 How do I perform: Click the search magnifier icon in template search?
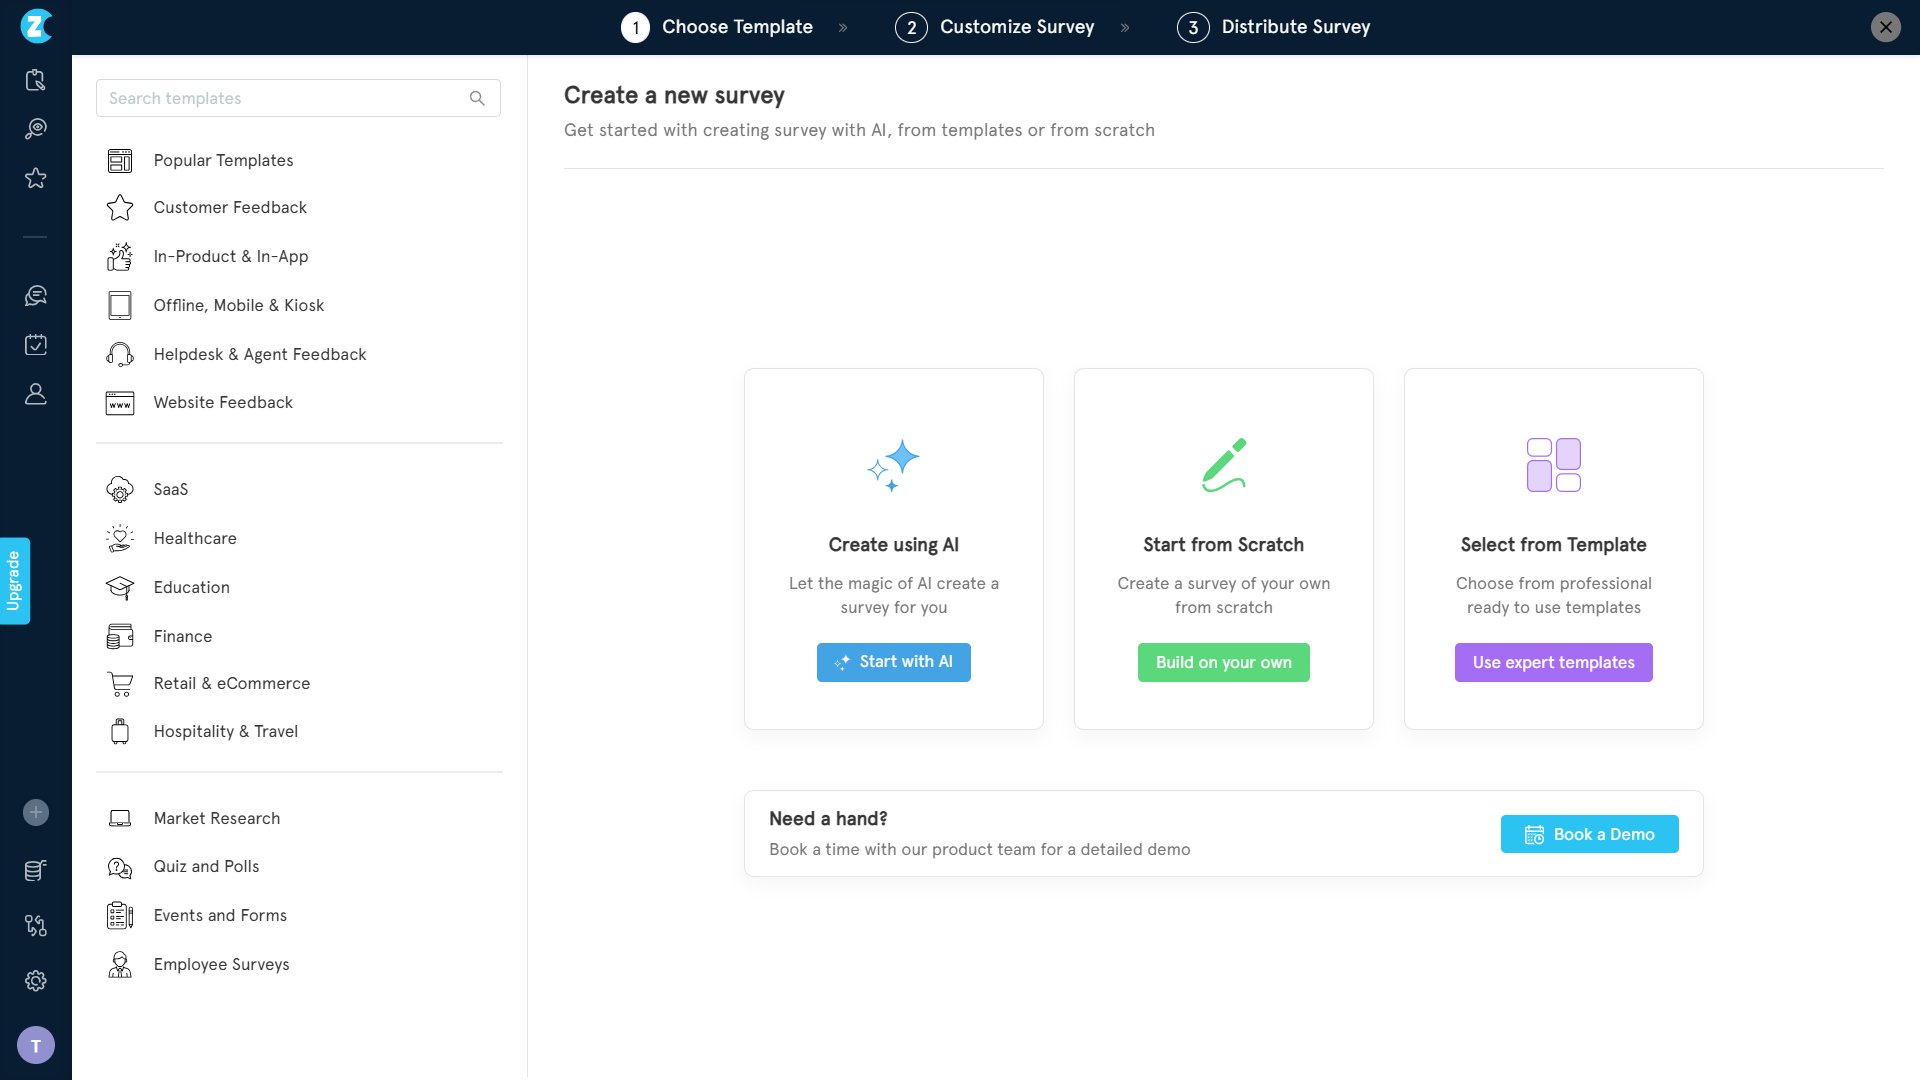pyautogui.click(x=477, y=98)
